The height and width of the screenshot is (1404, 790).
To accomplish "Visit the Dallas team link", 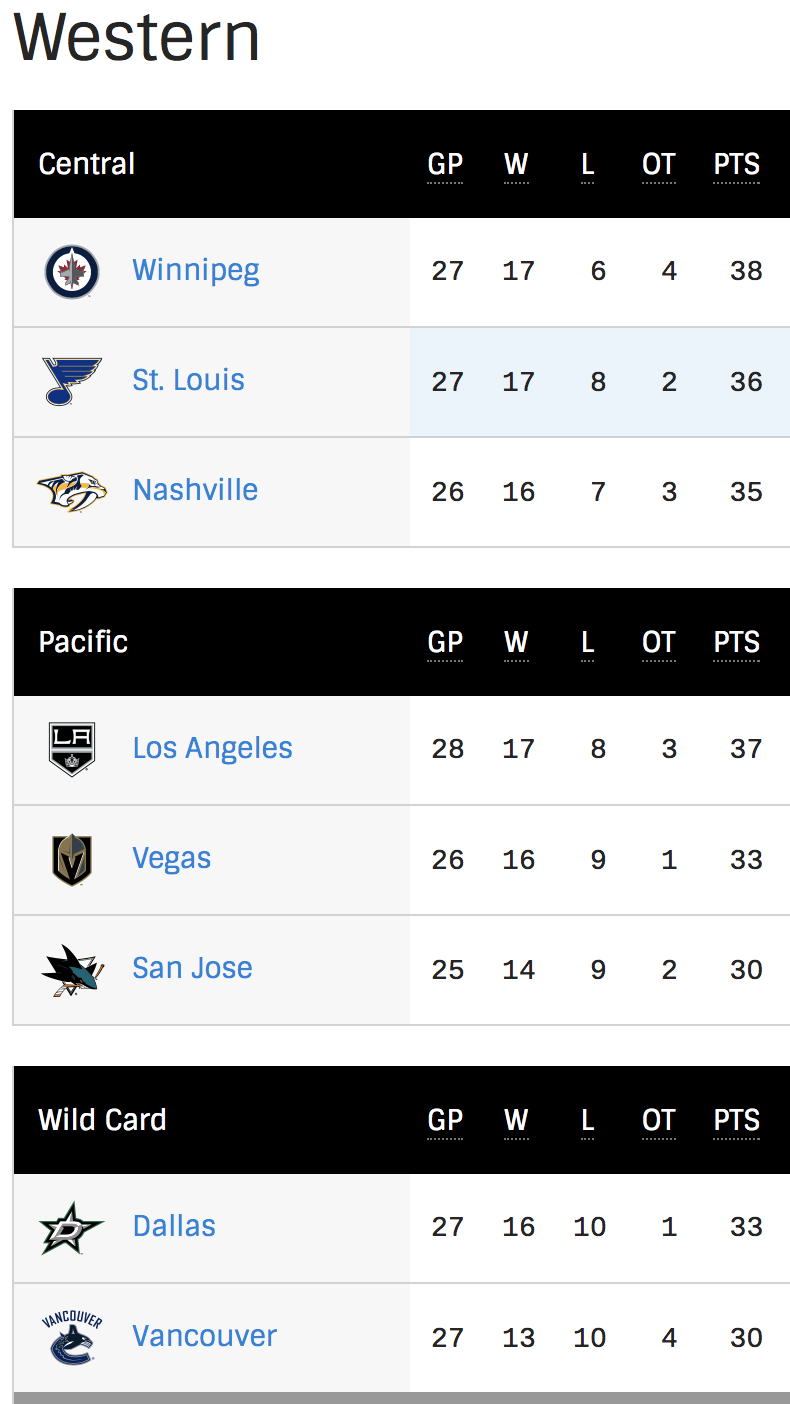I will 175,1226.
